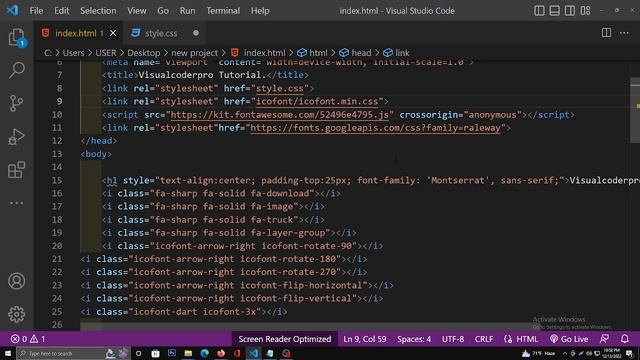The height and width of the screenshot is (360, 640).
Task: Switch to the style.css tab
Action: tap(161, 33)
